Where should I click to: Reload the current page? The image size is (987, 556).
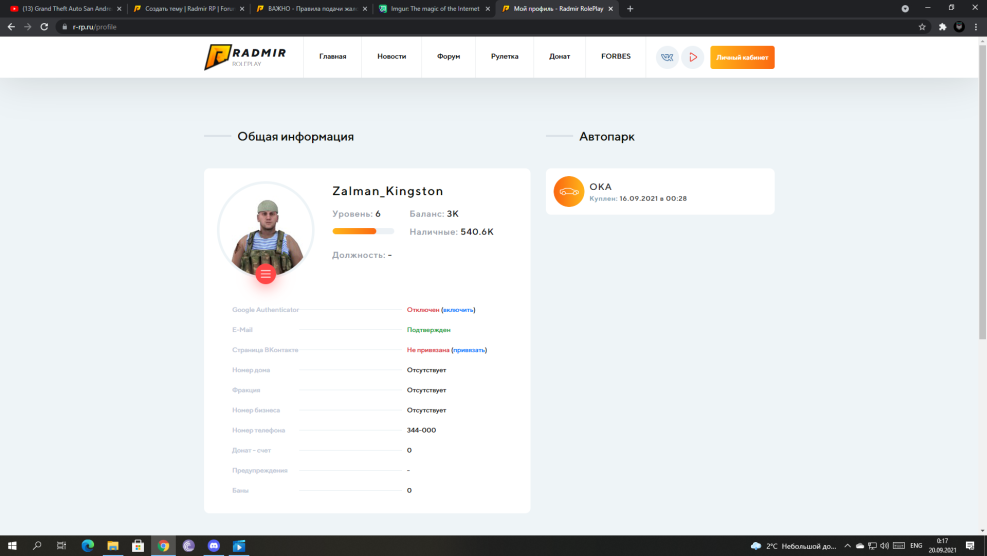coord(44,27)
